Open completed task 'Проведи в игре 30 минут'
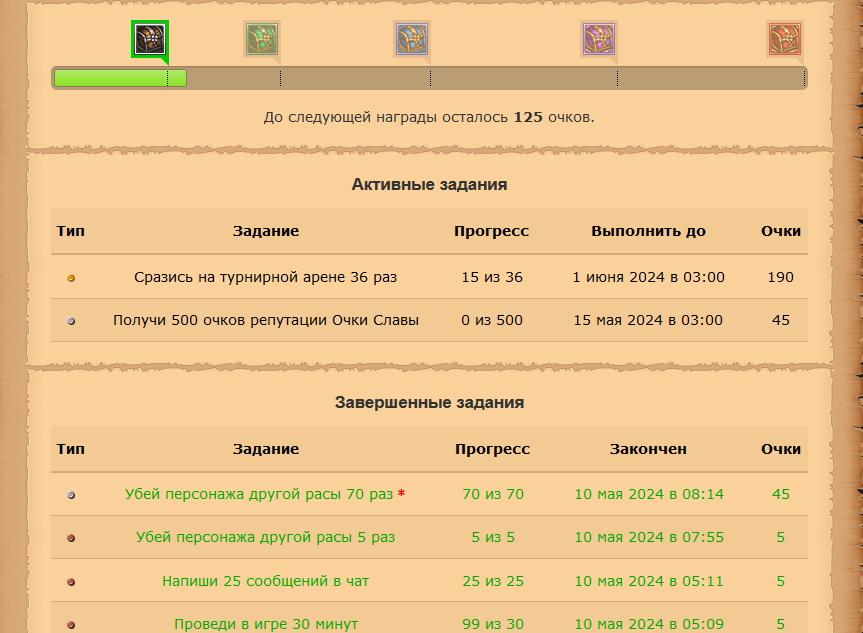This screenshot has height=633, width=863. [x=266, y=624]
